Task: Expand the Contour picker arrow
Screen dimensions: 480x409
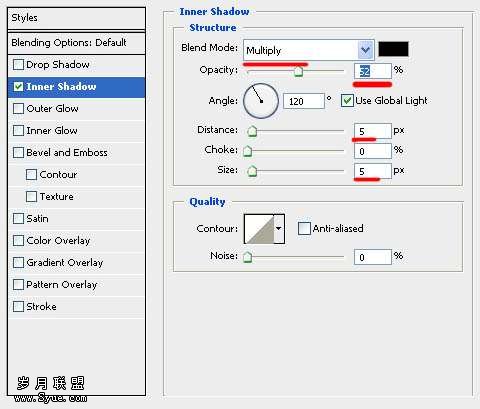Action: [279, 229]
